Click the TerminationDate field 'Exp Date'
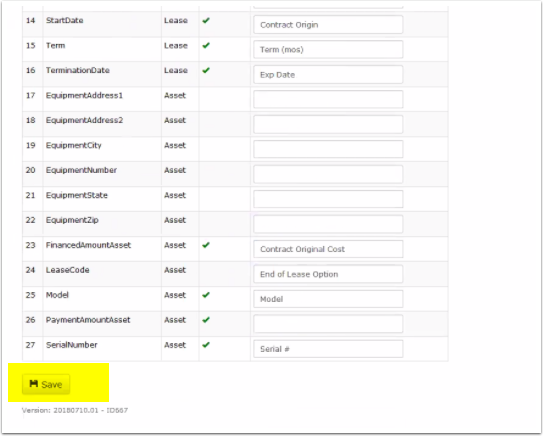 point(328,74)
